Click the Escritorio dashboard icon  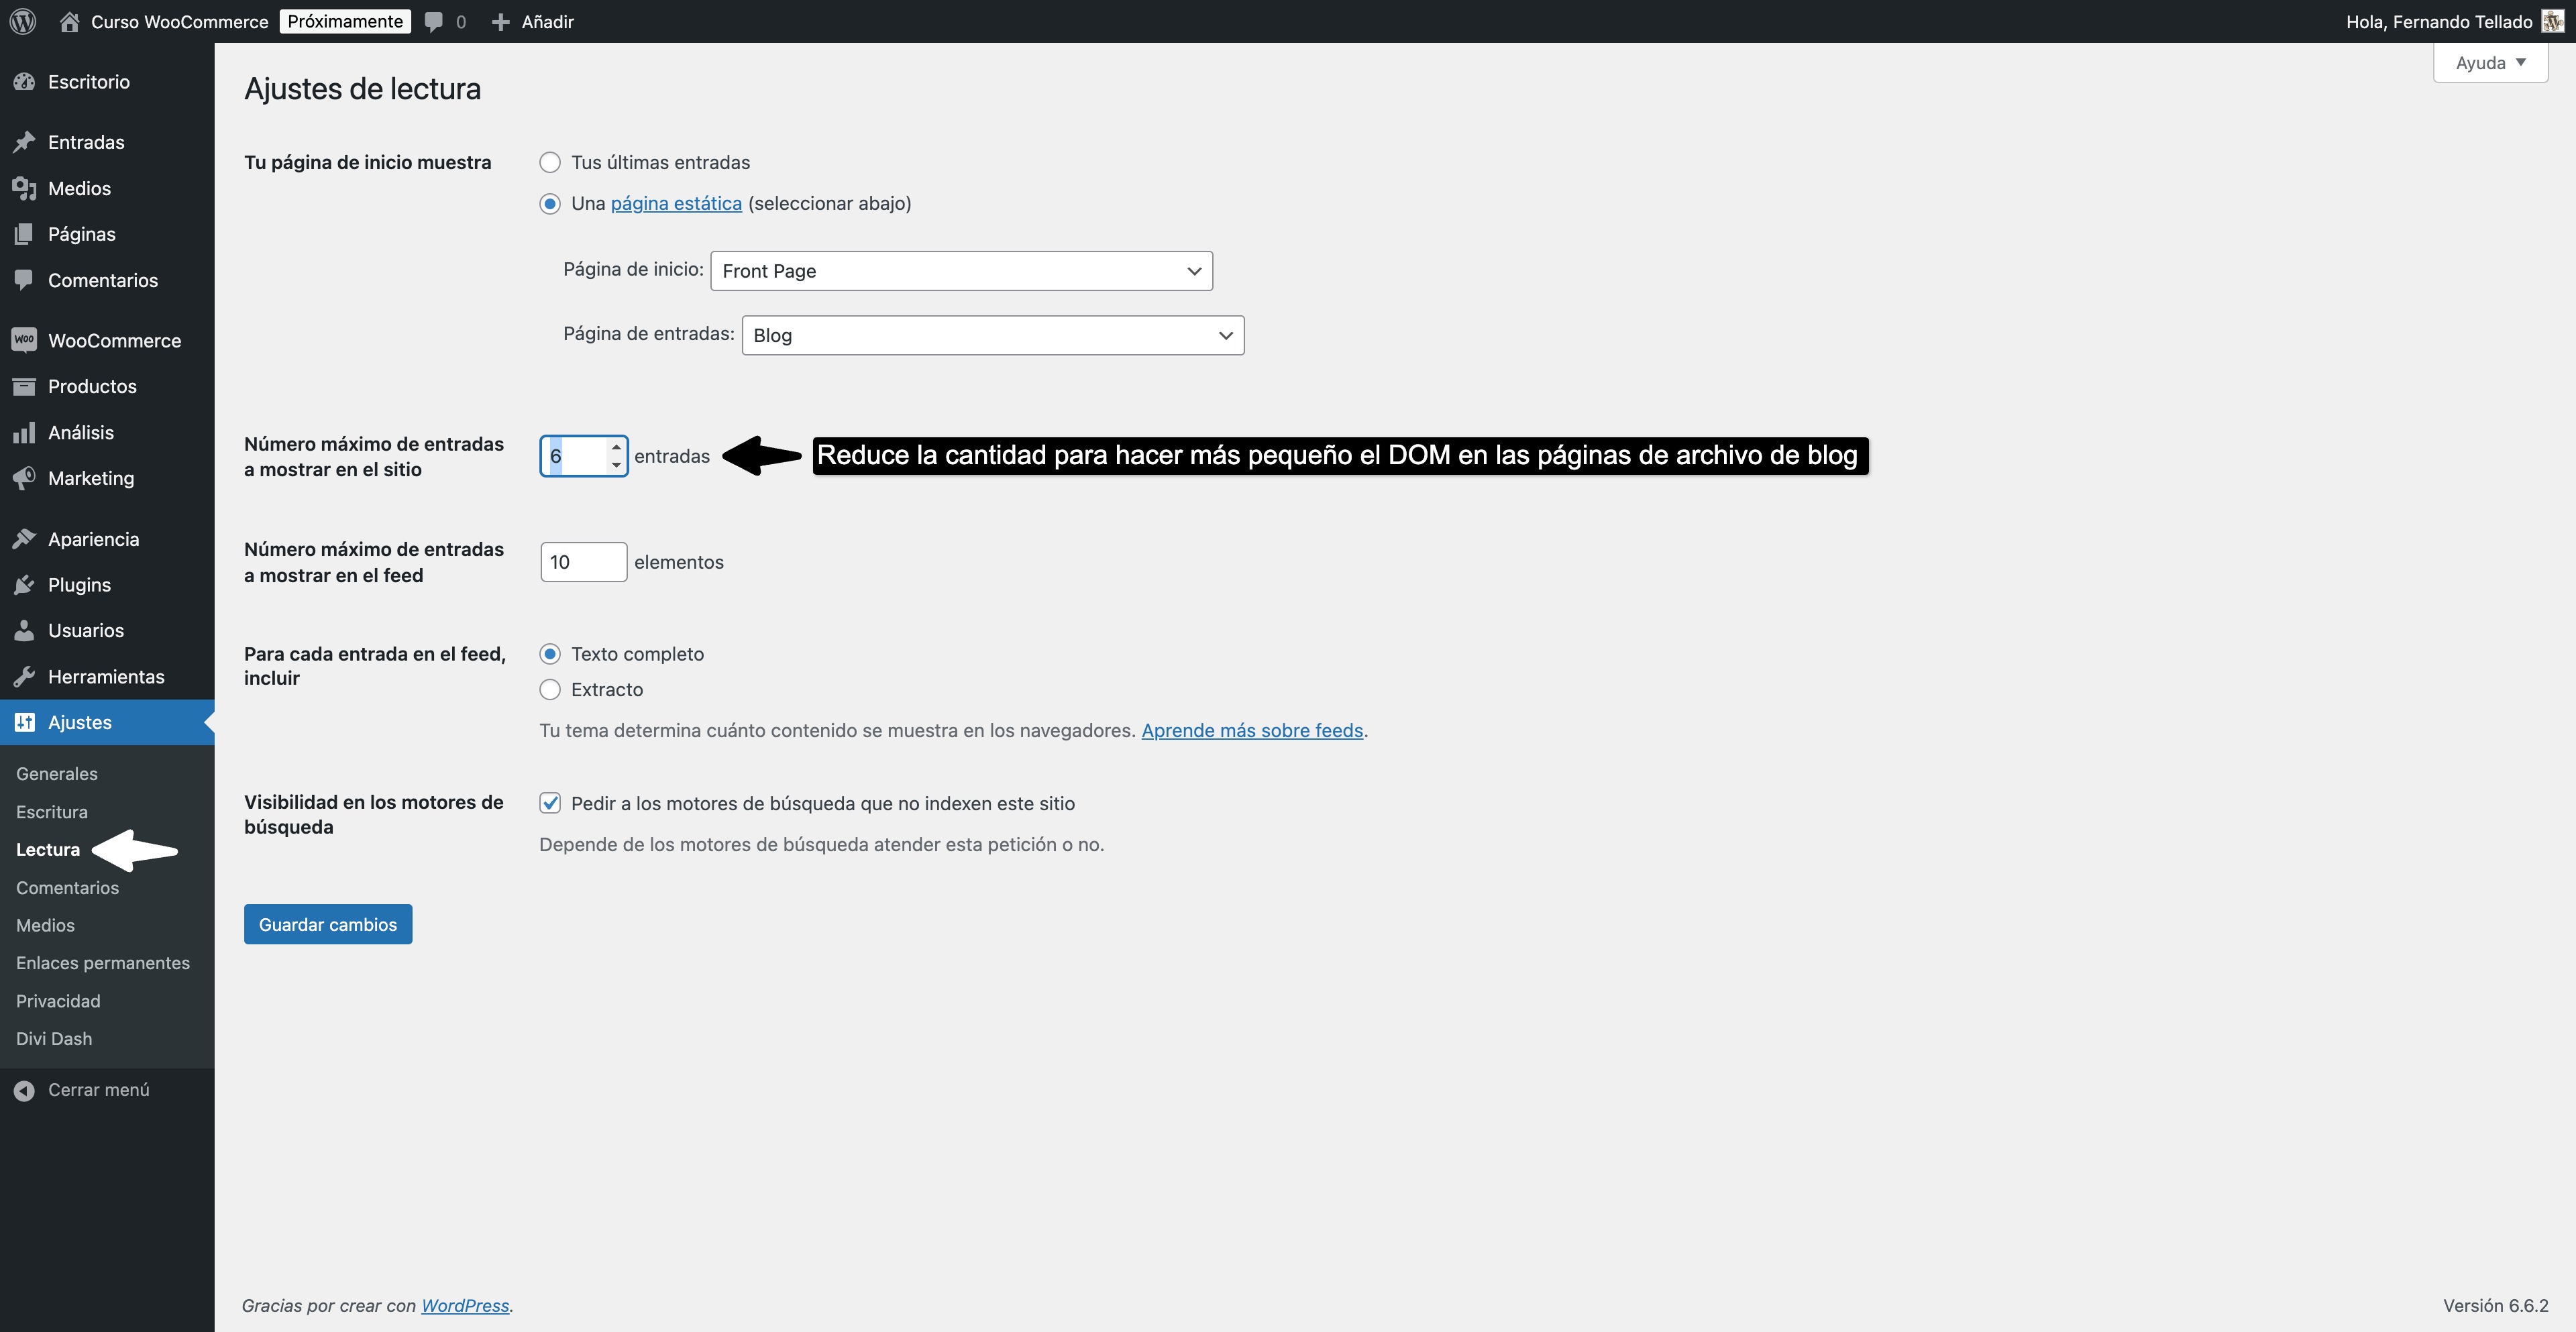25,82
